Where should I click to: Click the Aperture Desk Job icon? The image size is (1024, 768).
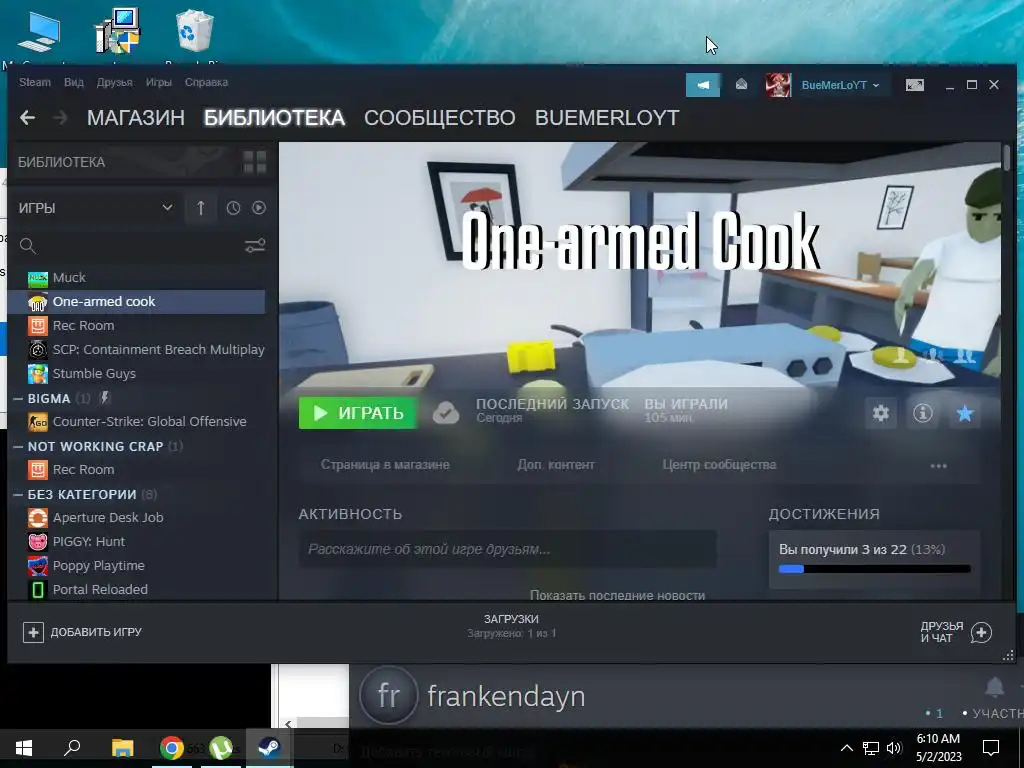38,518
